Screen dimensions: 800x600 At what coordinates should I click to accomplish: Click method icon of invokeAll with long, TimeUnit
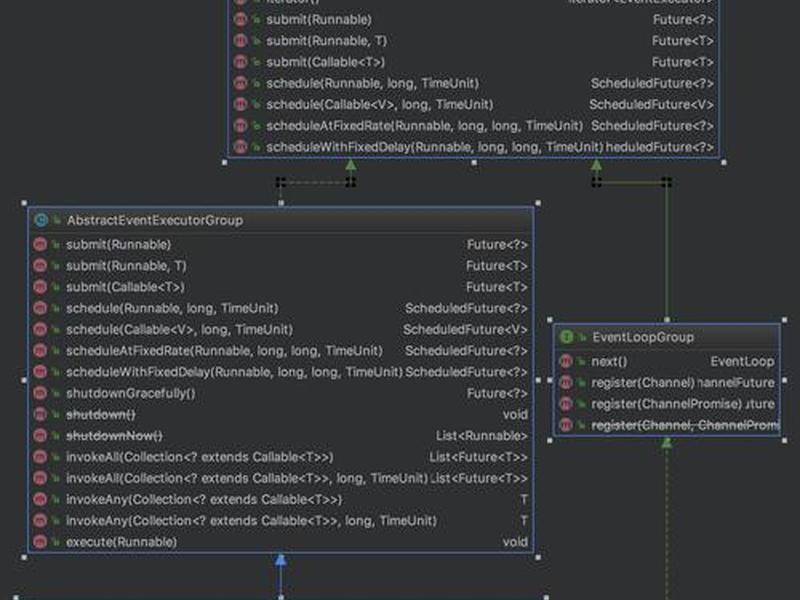(40, 478)
